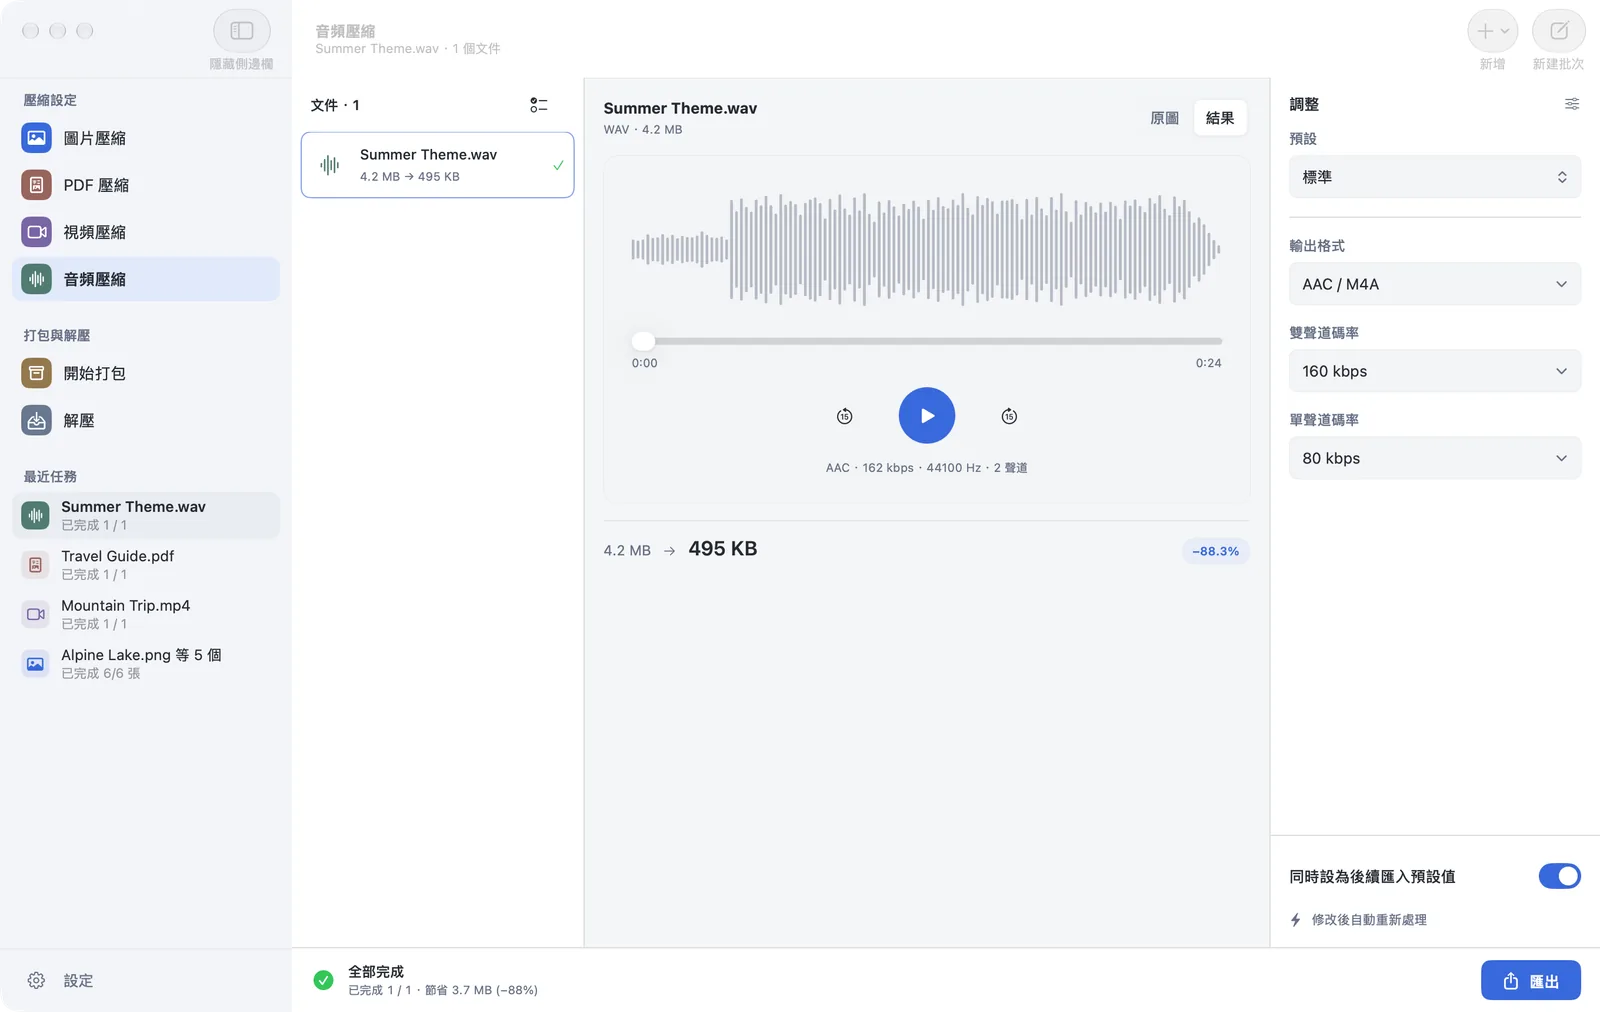Switch to the 結果 result tab
This screenshot has width=1600, height=1012.
point(1220,118)
